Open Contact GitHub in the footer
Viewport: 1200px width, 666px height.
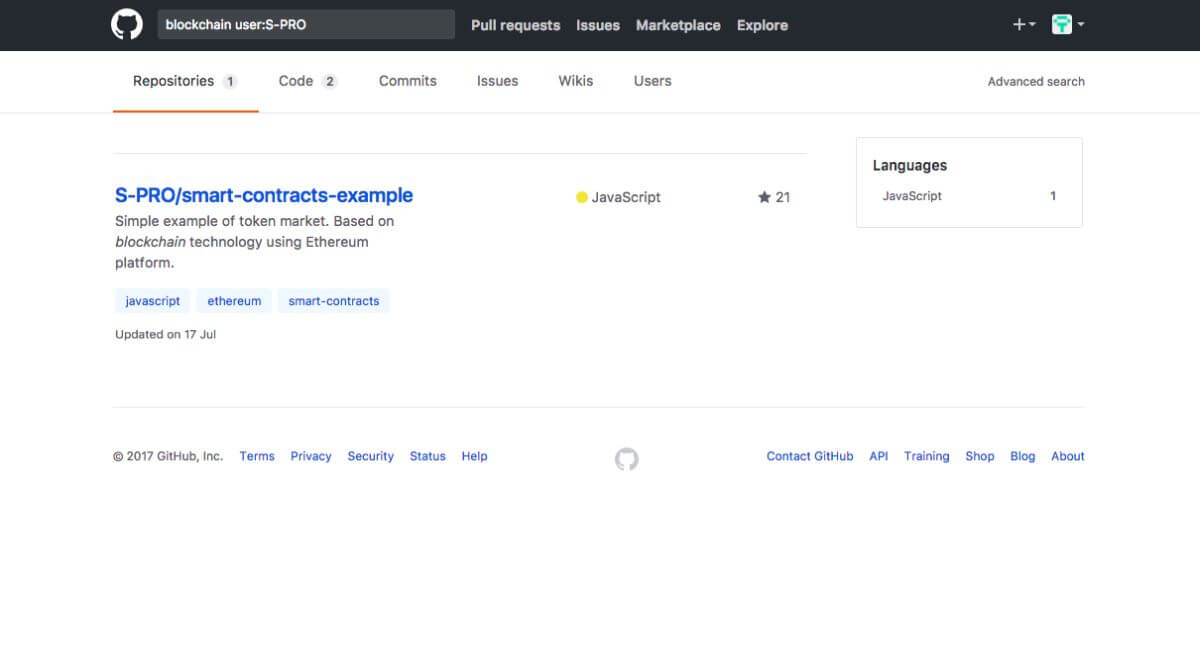click(x=809, y=456)
